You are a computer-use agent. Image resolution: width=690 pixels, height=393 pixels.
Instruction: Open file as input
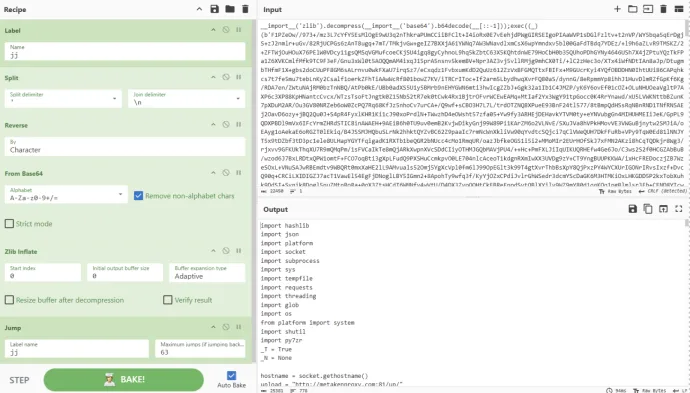[648, 9]
